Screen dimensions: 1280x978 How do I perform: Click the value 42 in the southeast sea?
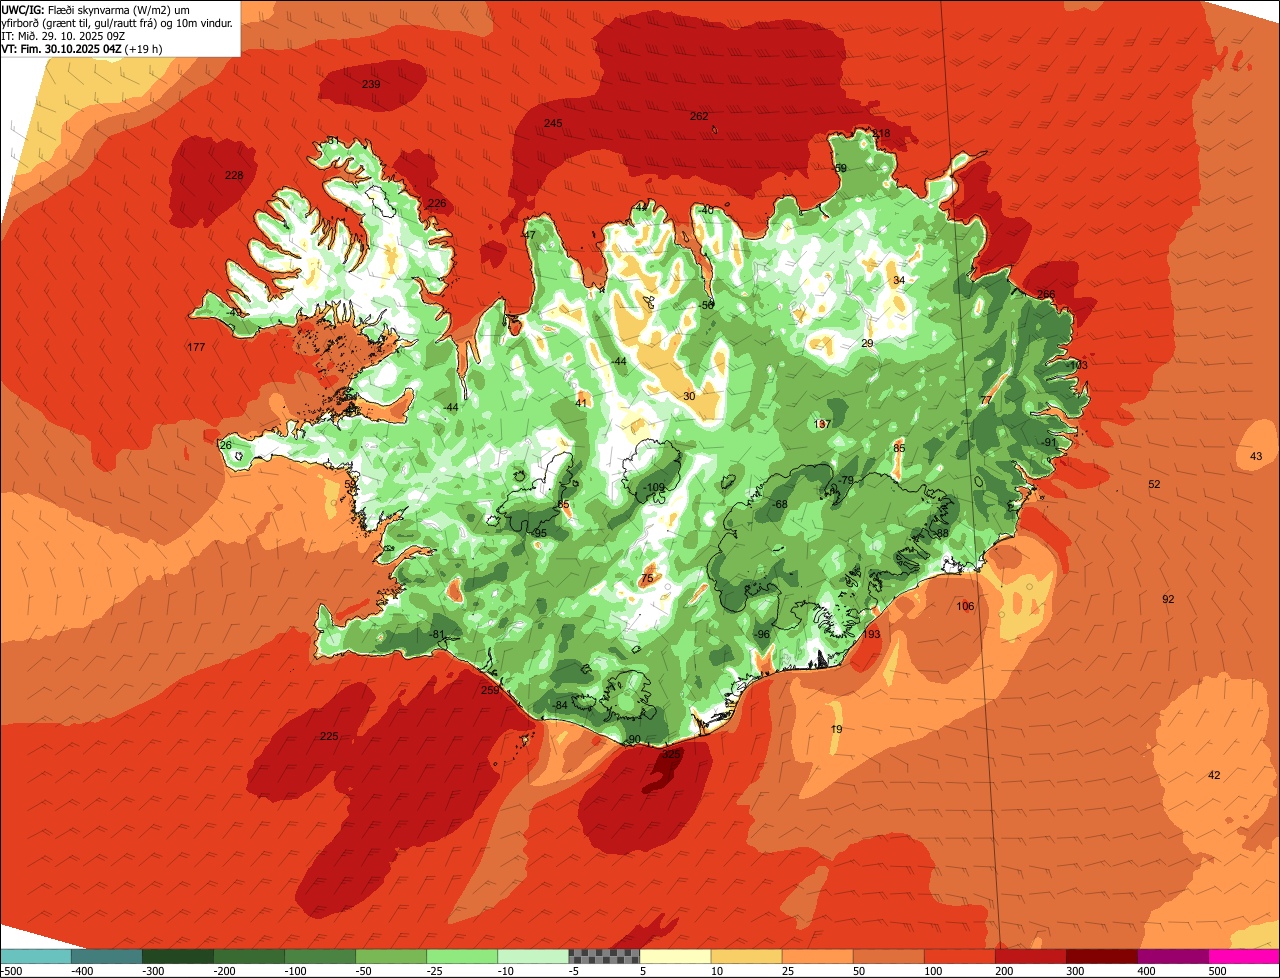[1214, 775]
